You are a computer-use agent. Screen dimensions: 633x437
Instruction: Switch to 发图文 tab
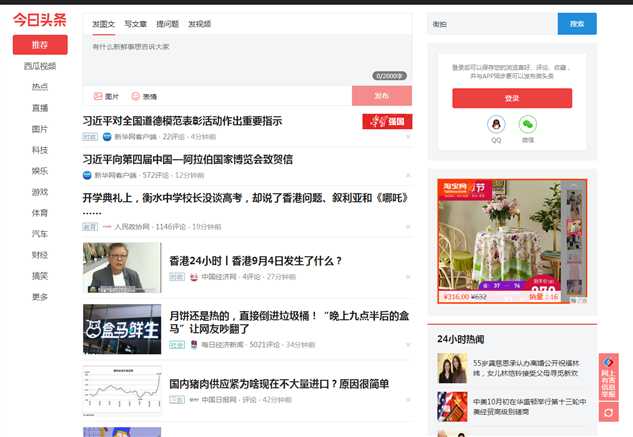coord(103,24)
